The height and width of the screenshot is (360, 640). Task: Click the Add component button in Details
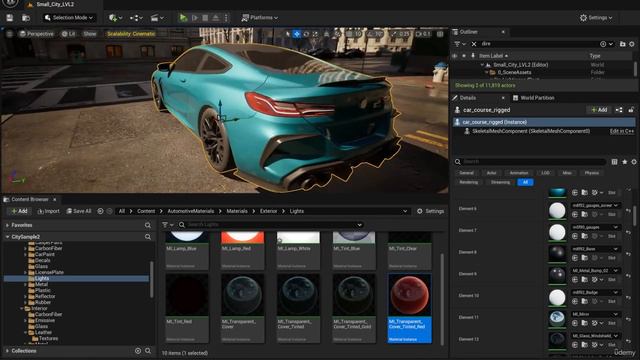point(599,110)
